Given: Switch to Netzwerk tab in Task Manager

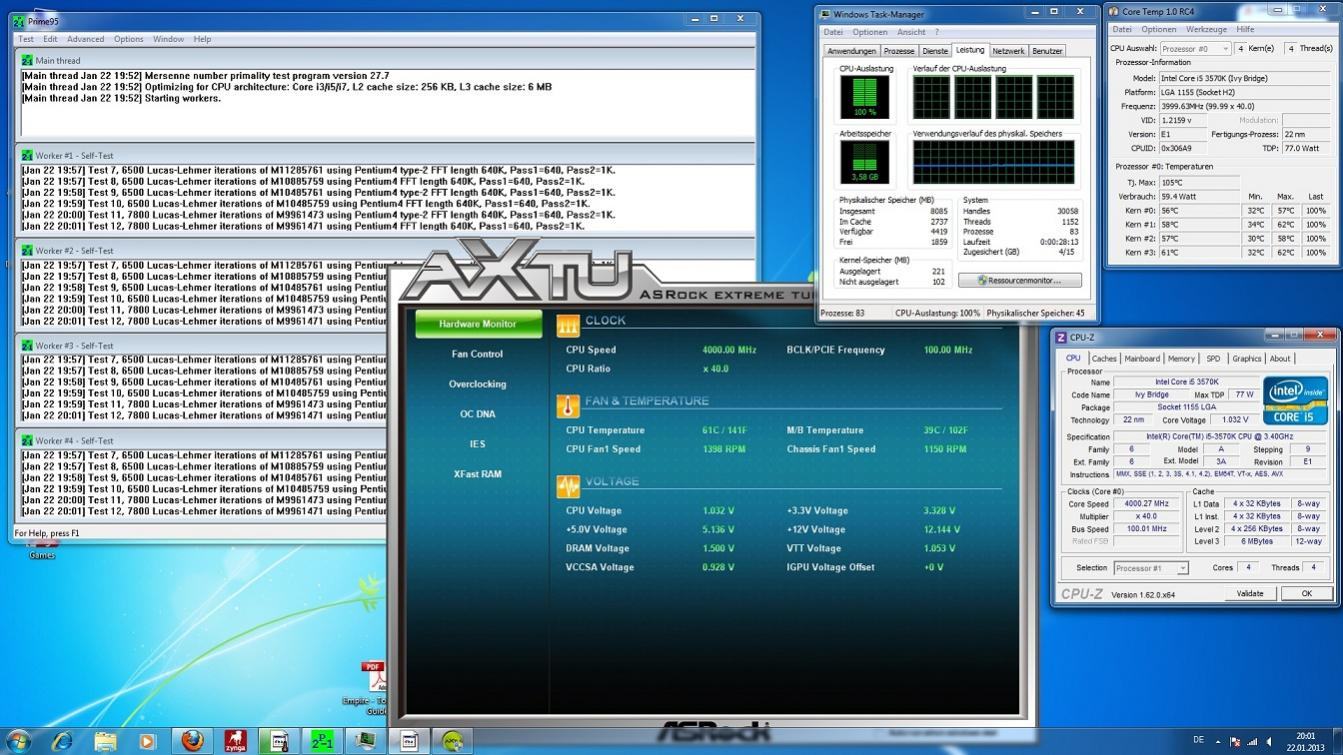Looking at the screenshot, I should pyautogui.click(x=1008, y=51).
